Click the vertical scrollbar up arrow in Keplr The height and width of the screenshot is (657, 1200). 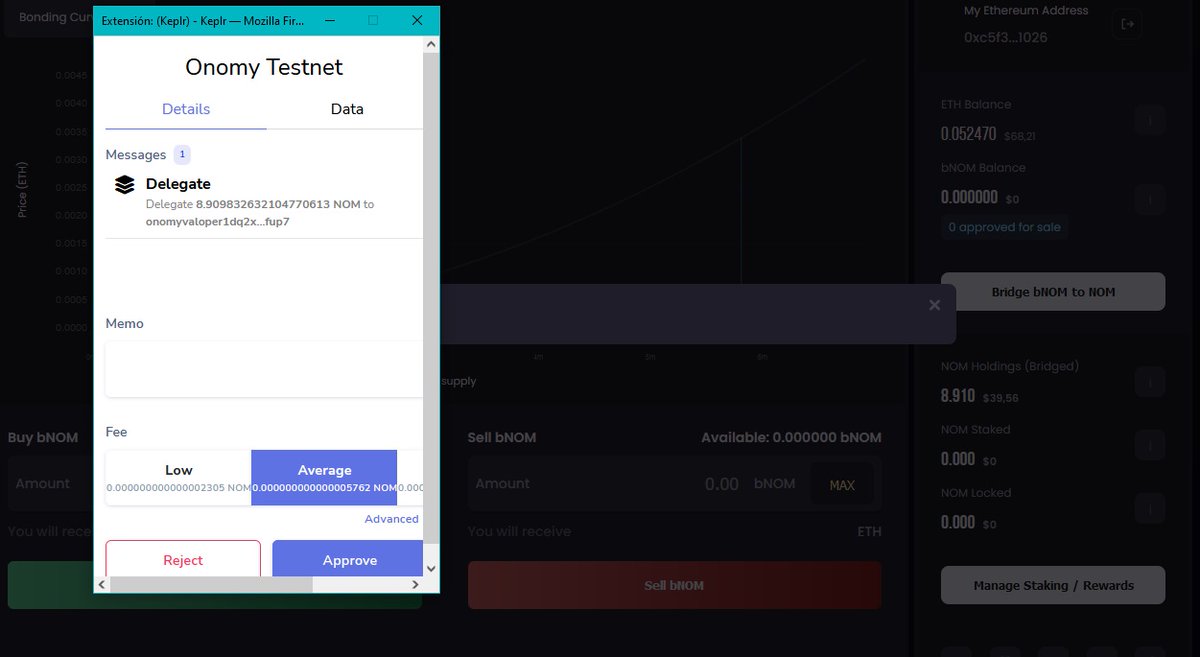click(x=431, y=44)
